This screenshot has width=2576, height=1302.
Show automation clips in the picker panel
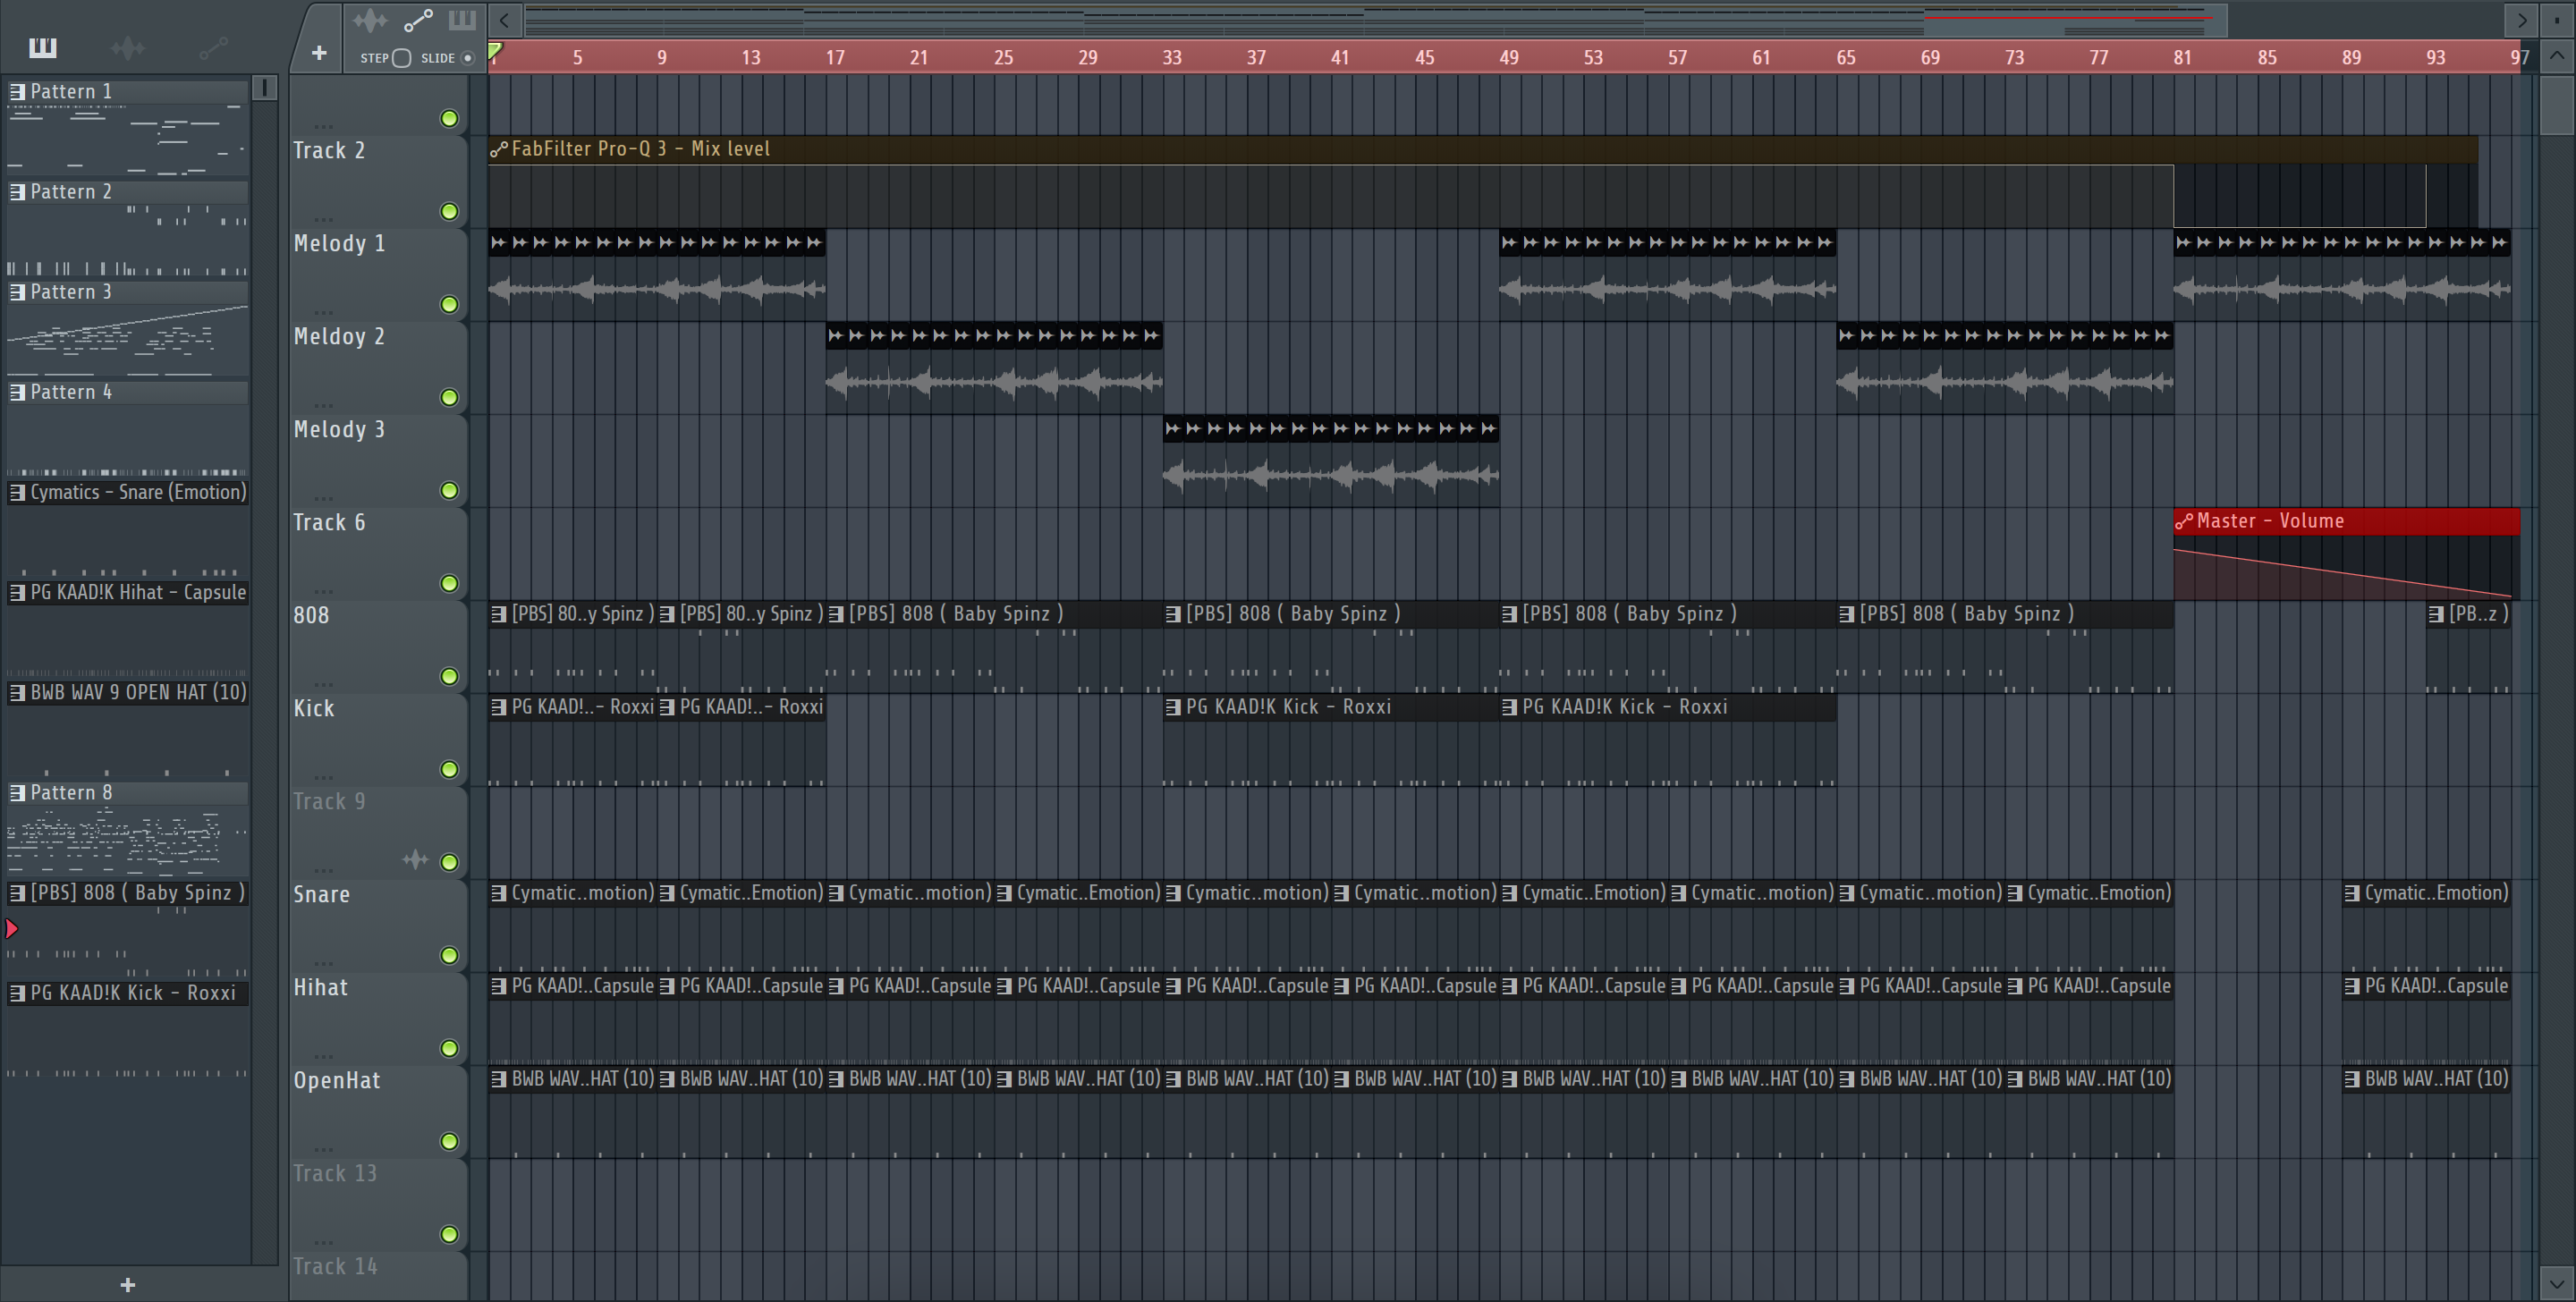[x=213, y=48]
